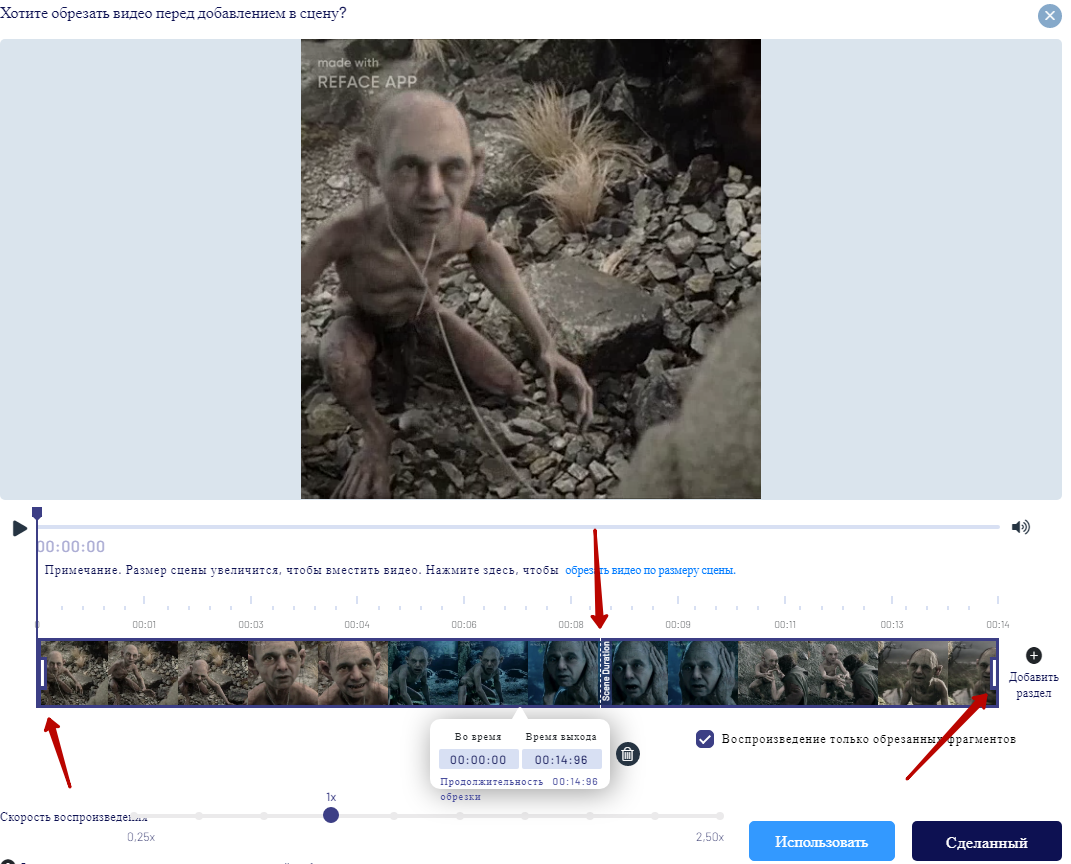This screenshot has height=864, width=1071.
Task: Click the 00:08 mark on timeline ruler
Action: [571, 624]
